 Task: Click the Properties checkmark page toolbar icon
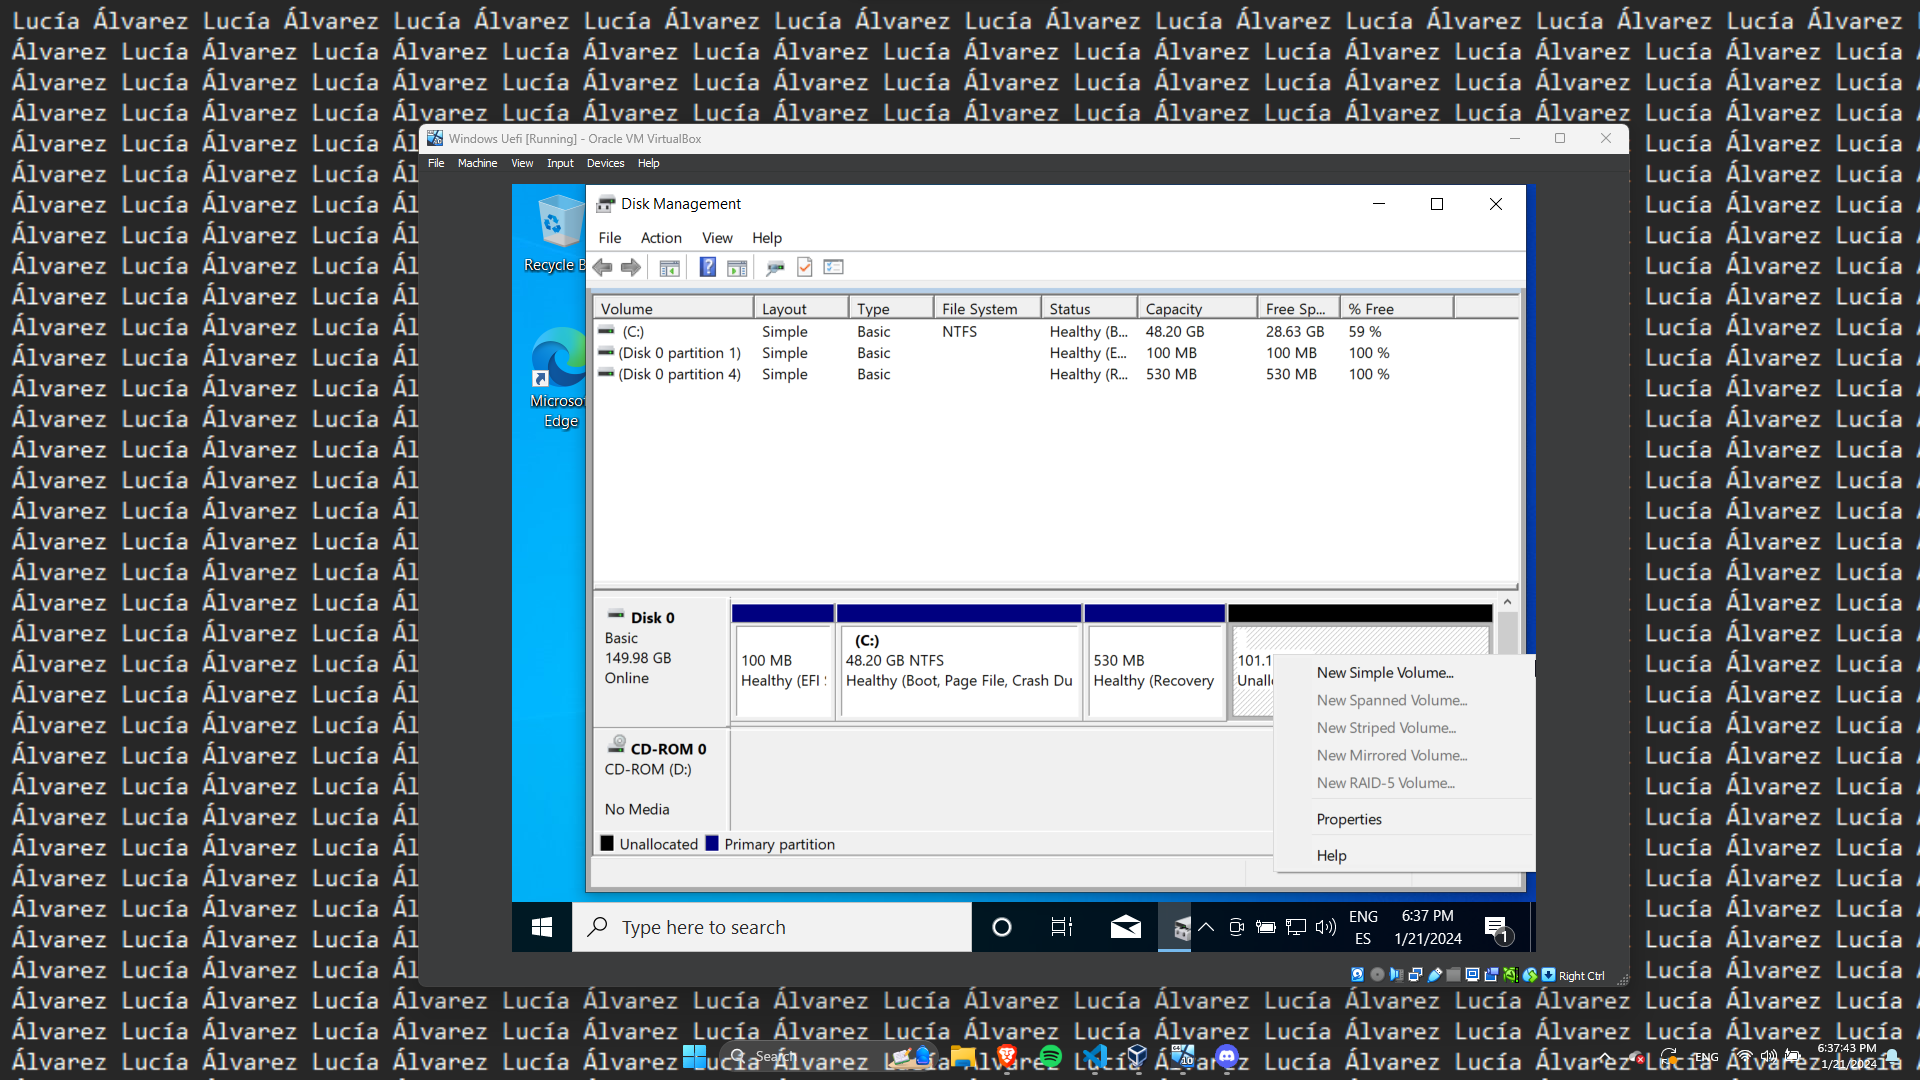click(x=805, y=267)
